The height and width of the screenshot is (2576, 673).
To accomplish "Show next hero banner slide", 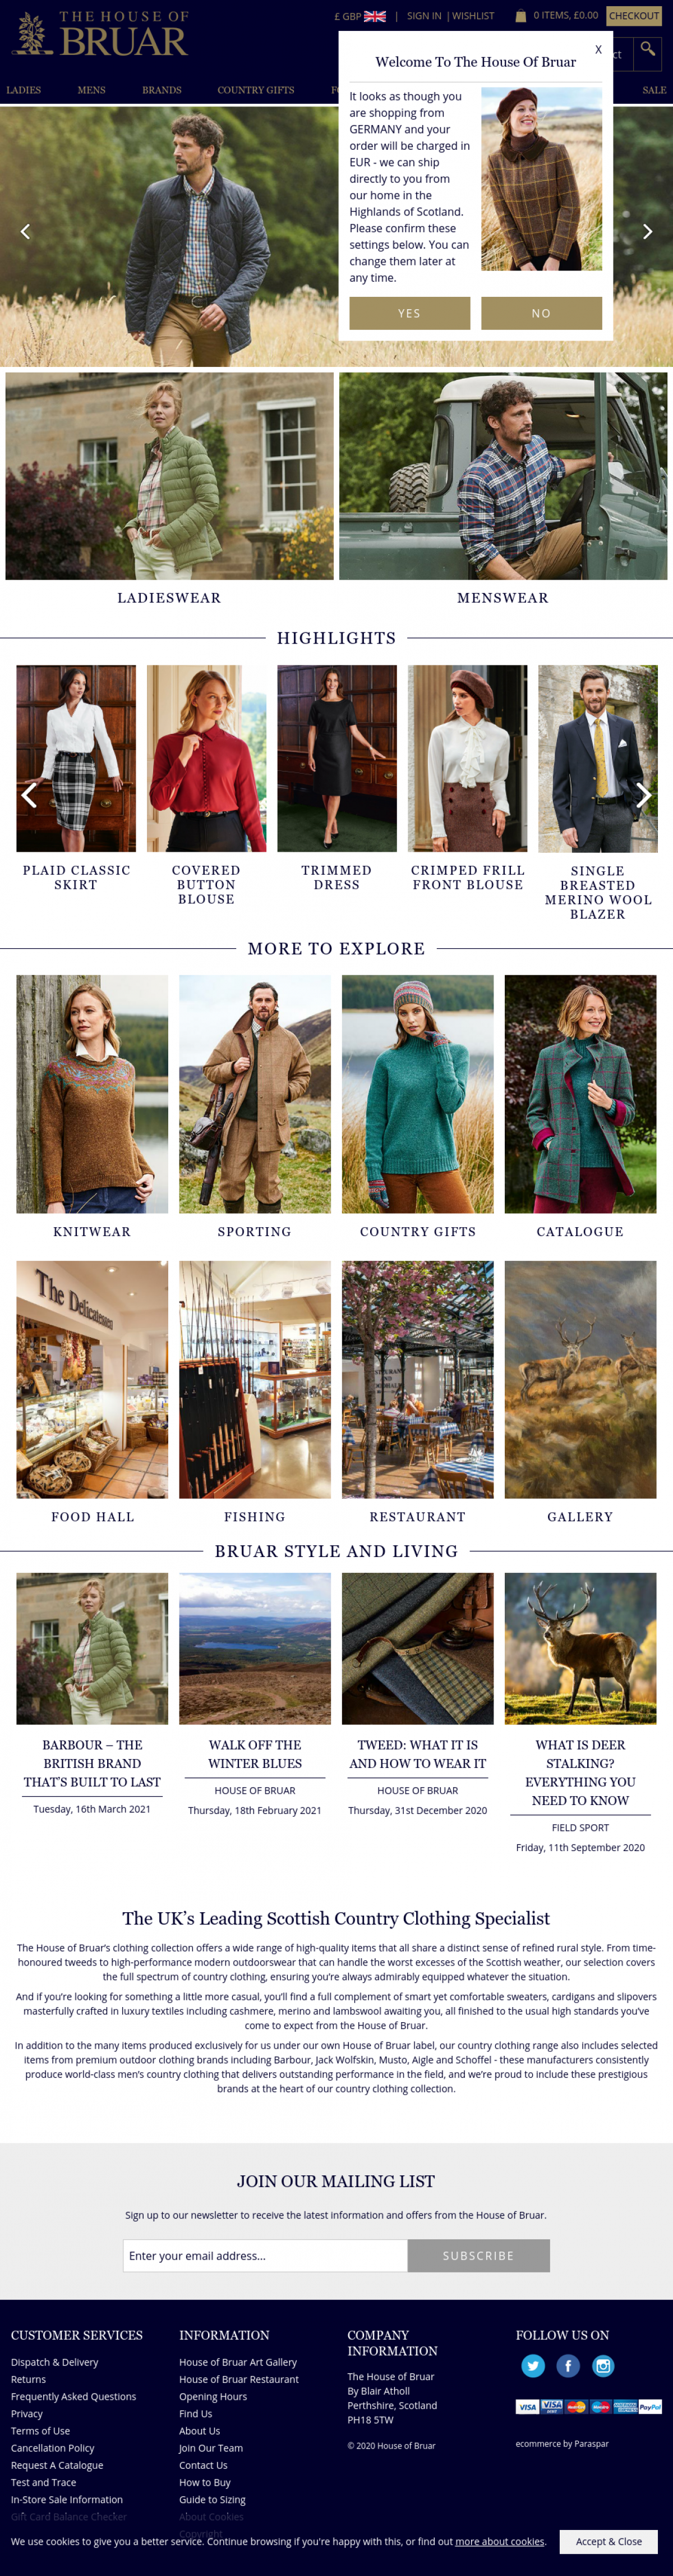I will click(647, 232).
